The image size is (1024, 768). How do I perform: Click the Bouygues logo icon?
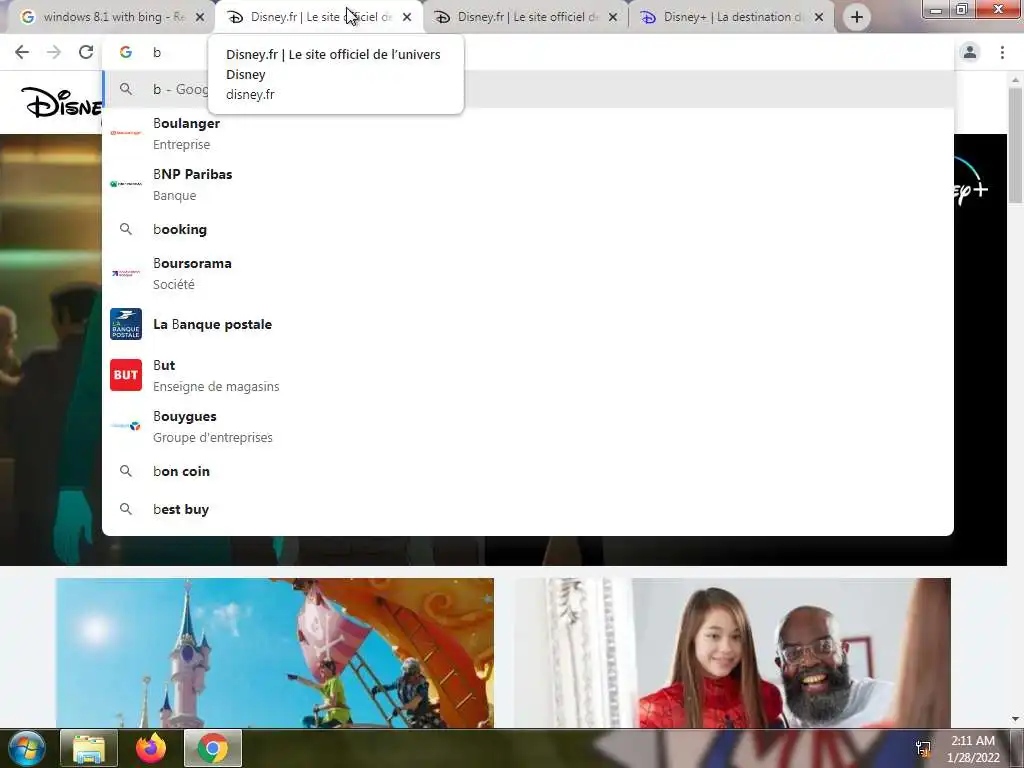click(x=126, y=426)
